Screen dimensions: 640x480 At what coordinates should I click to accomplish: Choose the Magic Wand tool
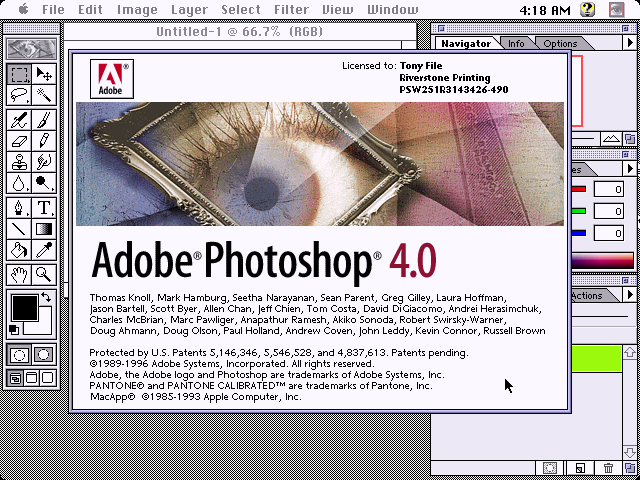tap(44, 96)
